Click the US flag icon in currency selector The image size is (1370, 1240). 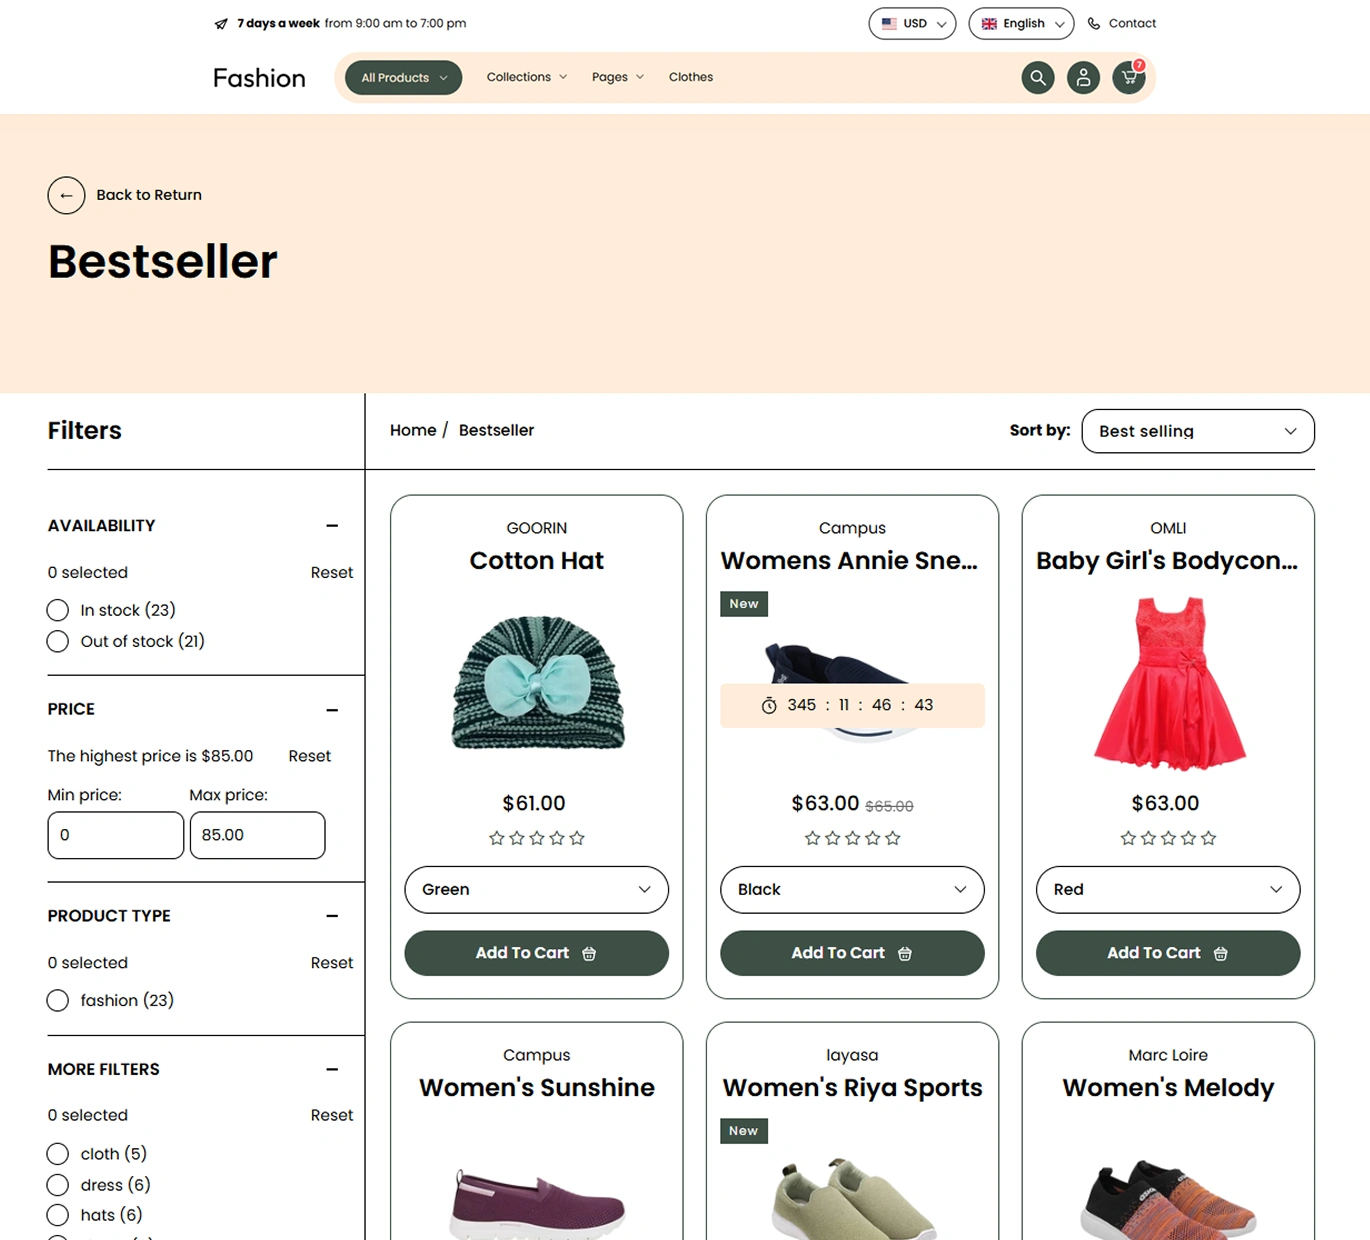tap(889, 23)
